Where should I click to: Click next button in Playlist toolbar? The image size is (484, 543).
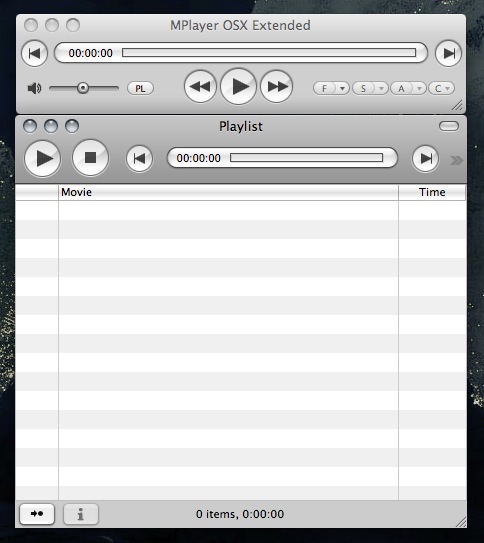coord(425,159)
